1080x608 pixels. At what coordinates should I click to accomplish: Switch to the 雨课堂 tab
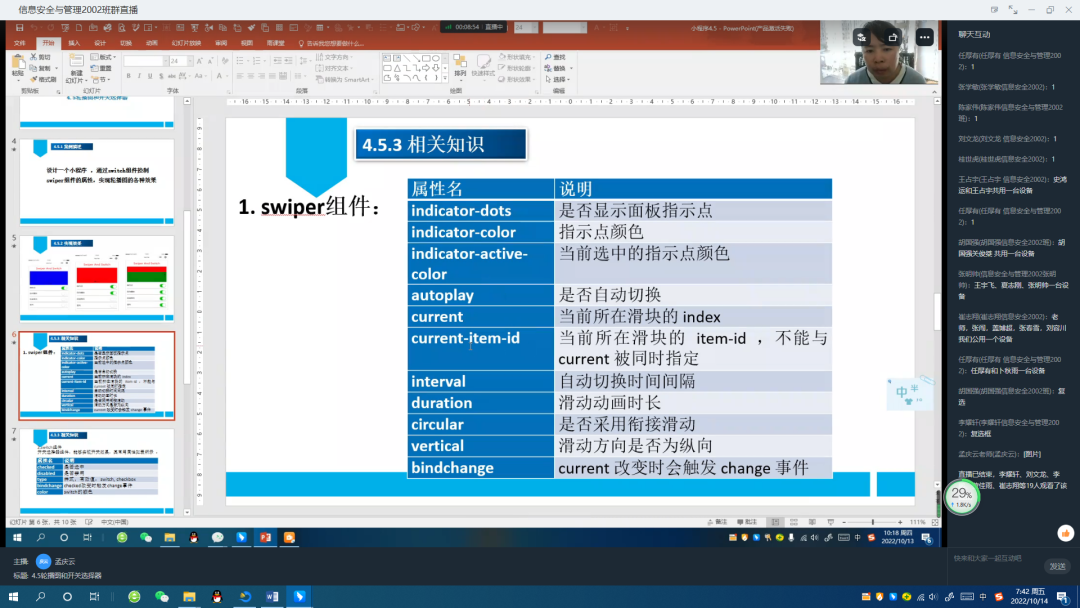(x=276, y=43)
